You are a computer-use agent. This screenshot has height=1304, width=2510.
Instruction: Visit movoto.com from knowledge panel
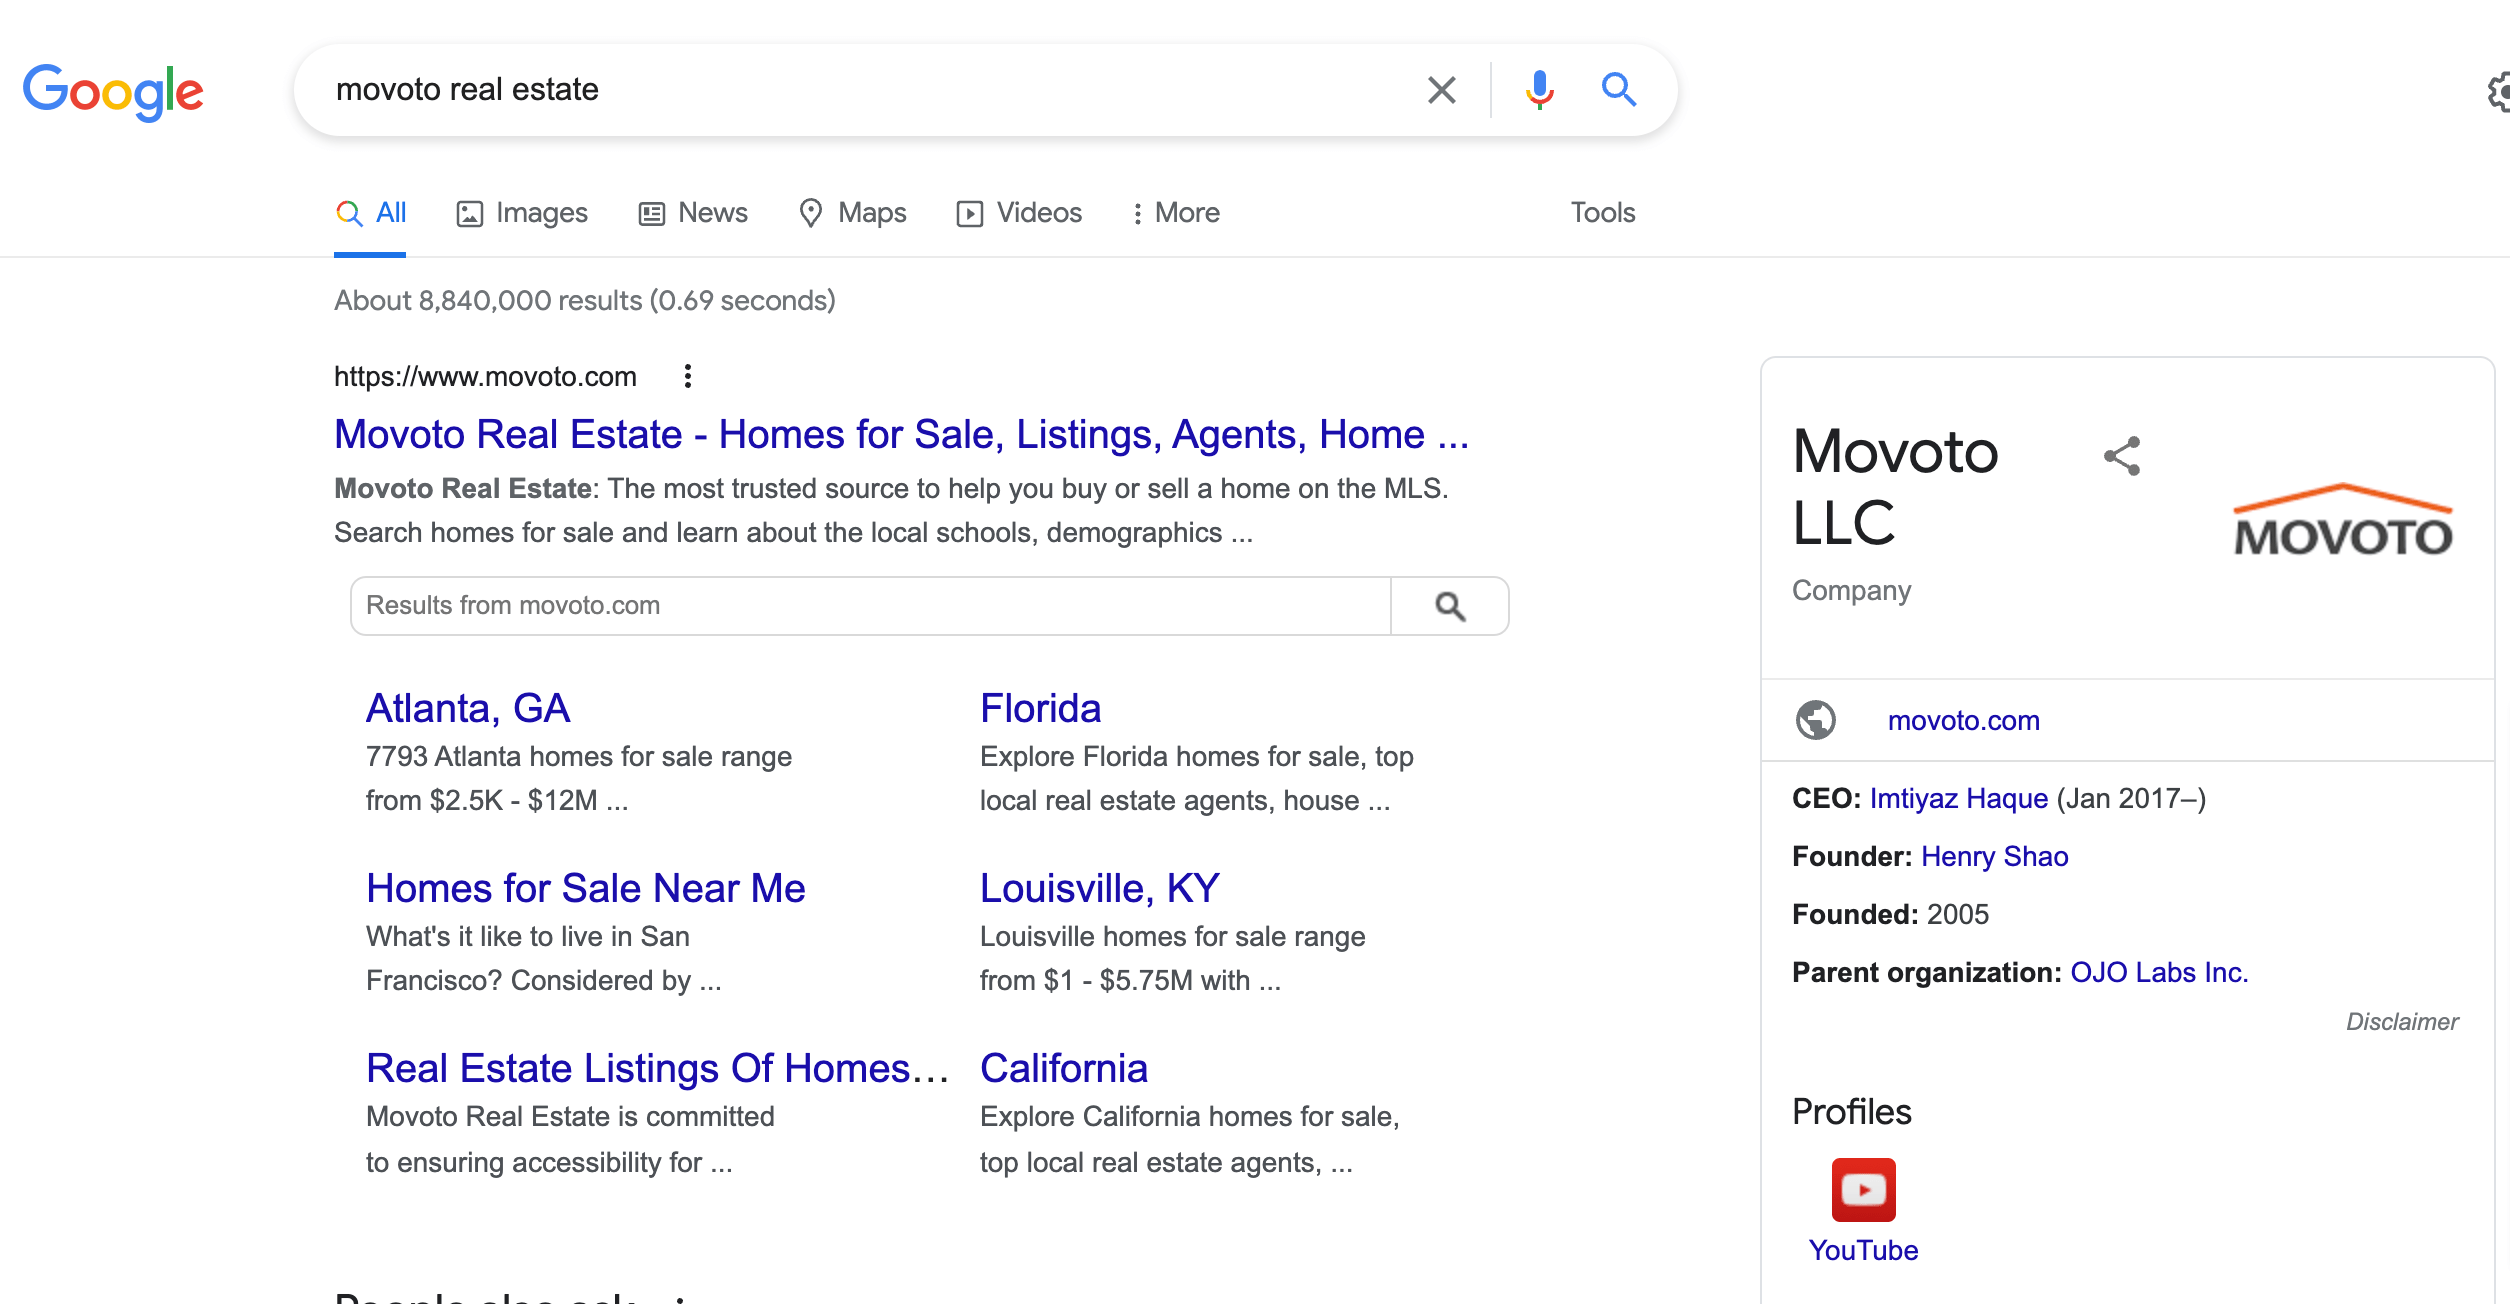click(1963, 720)
